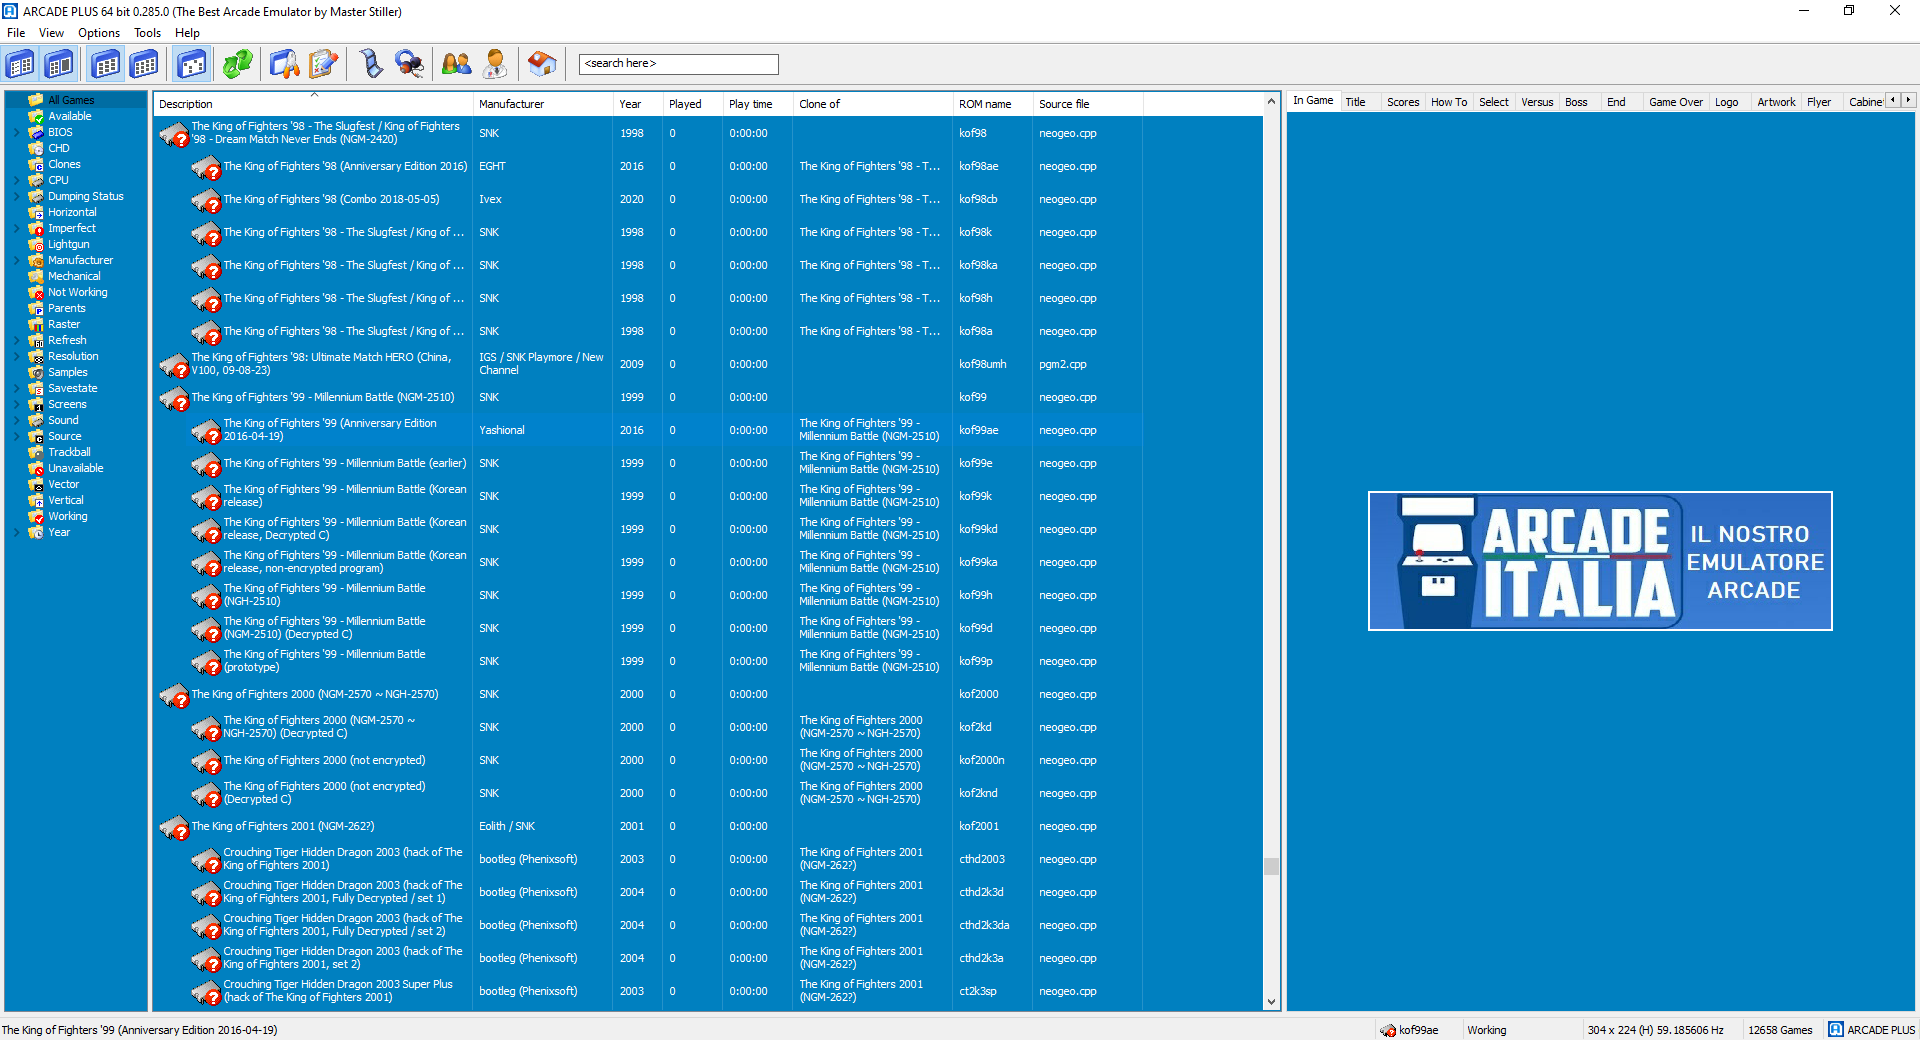The height and width of the screenshot is (1040, 1920).
Task: Expand the Refresh folder
Action: click(17, 340)
